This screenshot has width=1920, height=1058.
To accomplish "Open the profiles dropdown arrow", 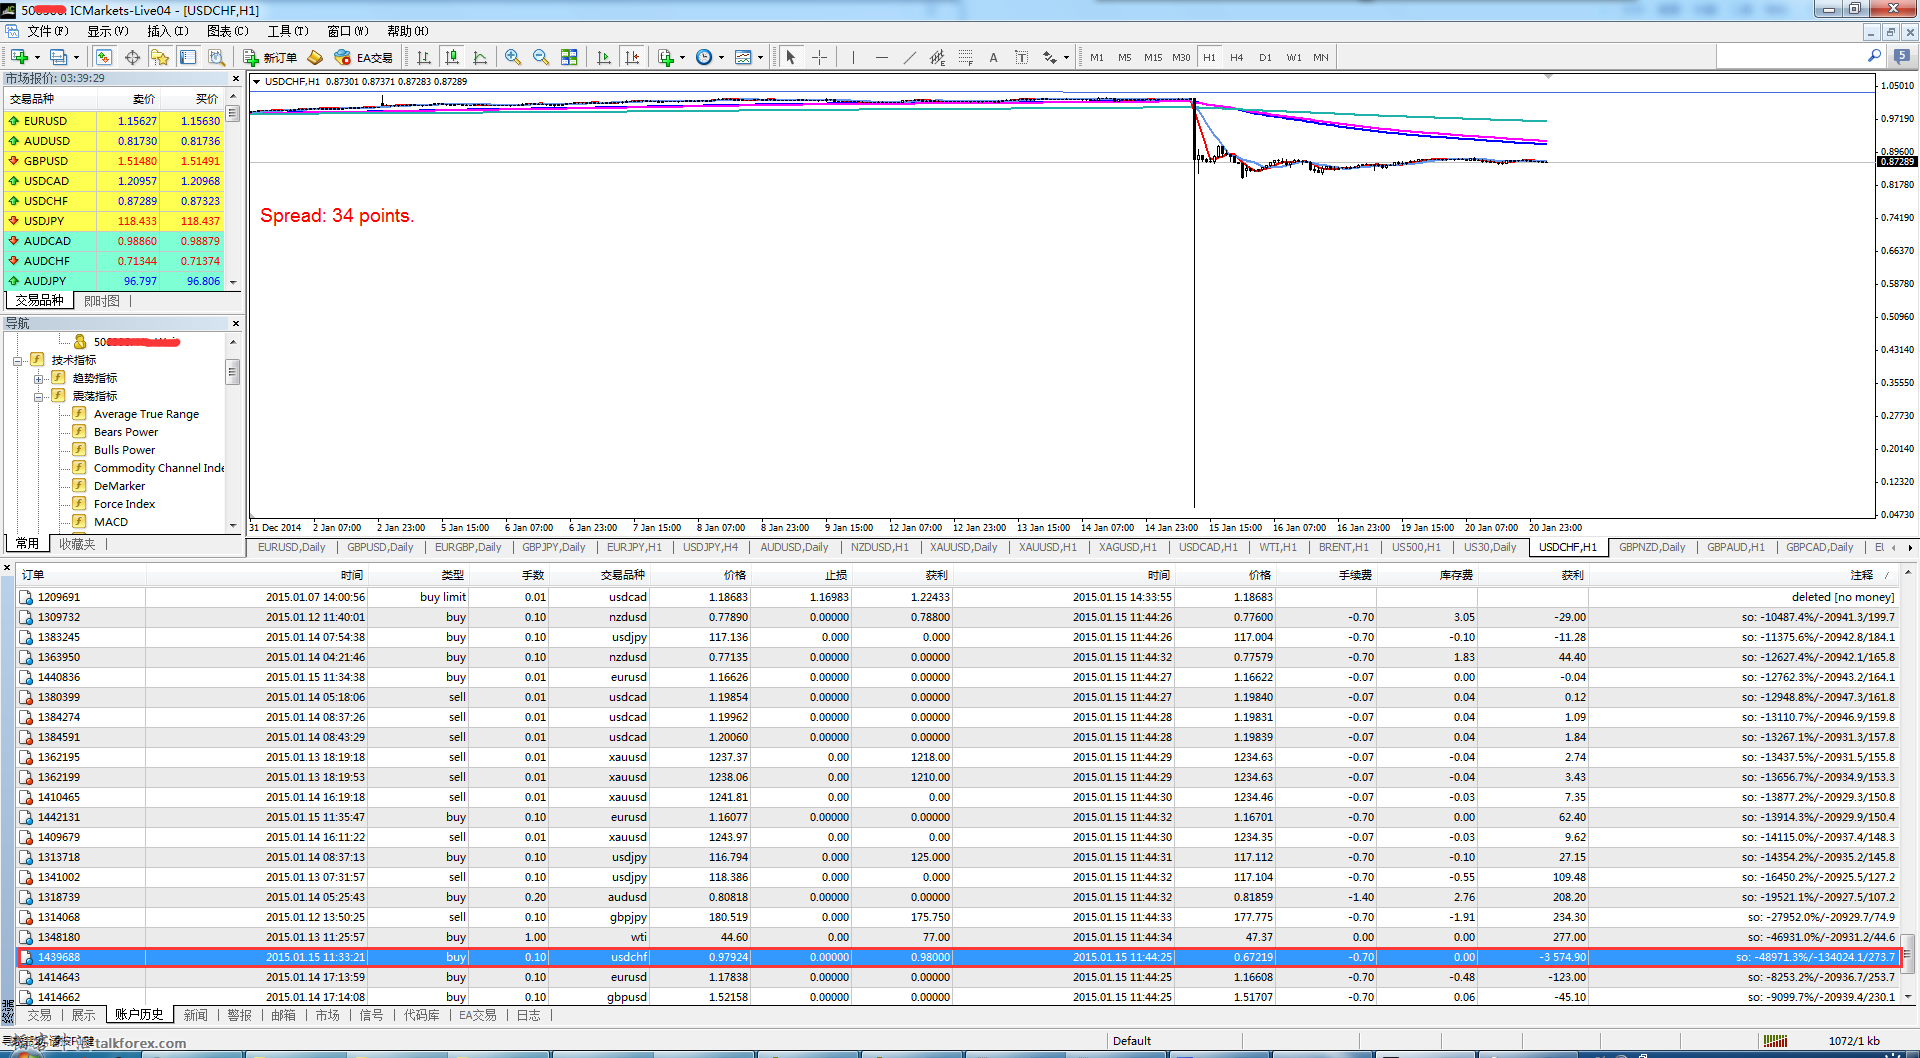I will pos(76,57).
